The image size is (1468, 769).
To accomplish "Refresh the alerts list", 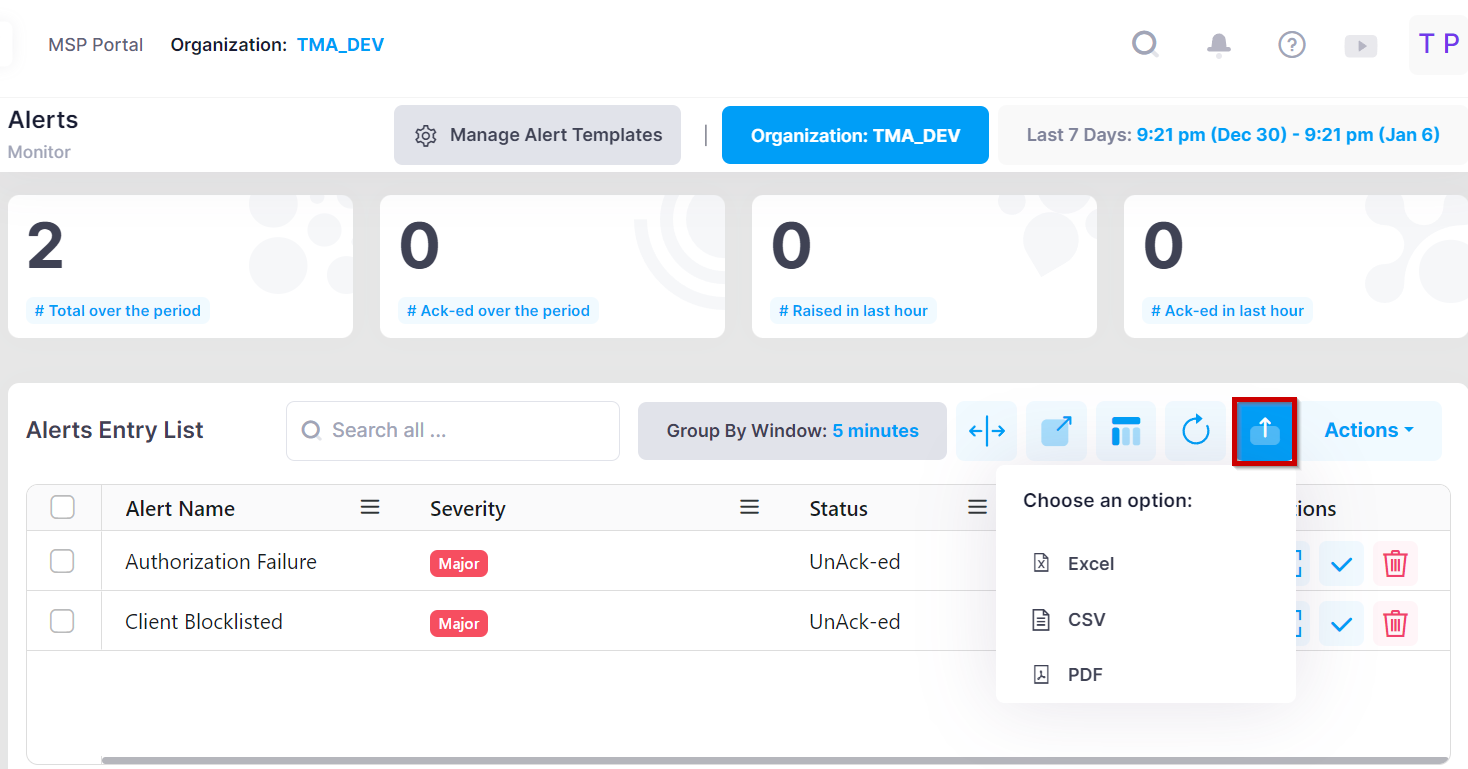I will tap(1196, 431).
